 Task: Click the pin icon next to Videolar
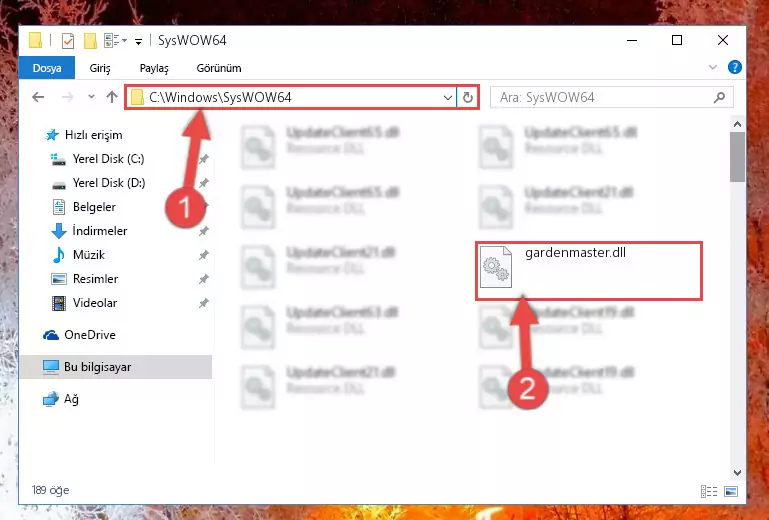203,303
